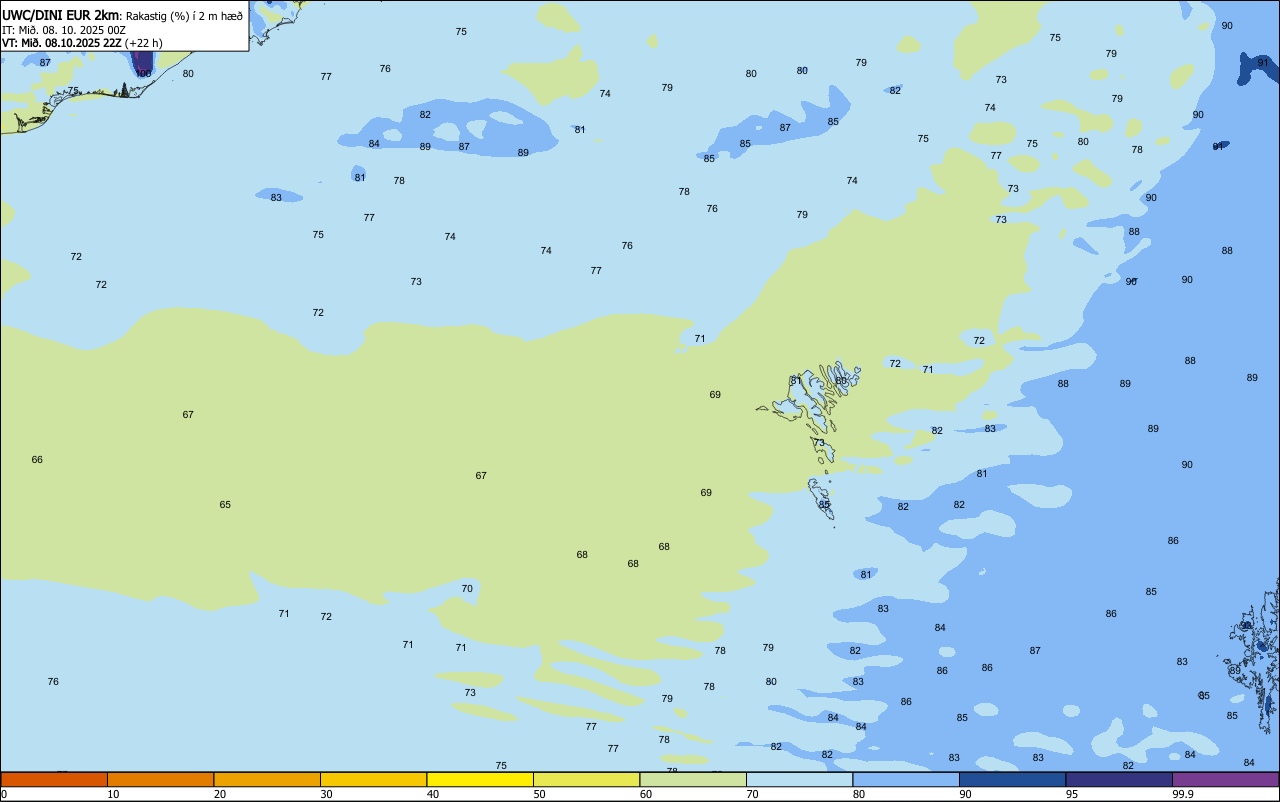Image resolution: width=1280 pixels, height=802 pixels.
Task: Choose the golden 30–40 legend color segment
Action: [373, 779]
